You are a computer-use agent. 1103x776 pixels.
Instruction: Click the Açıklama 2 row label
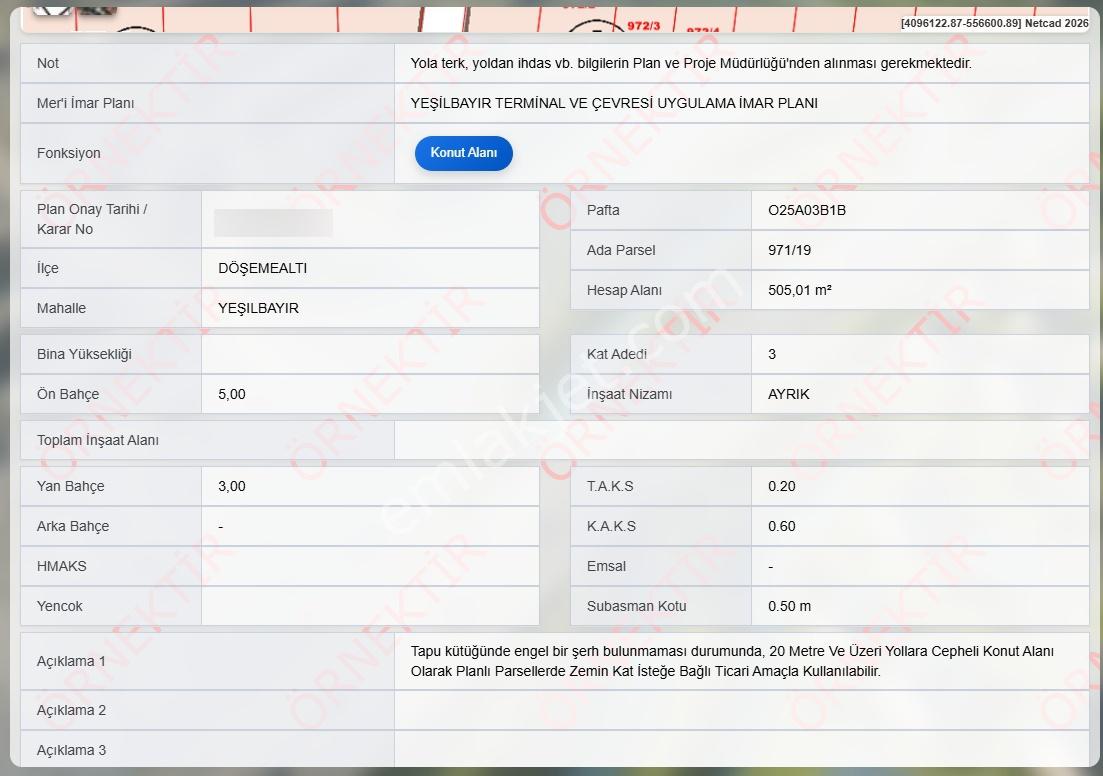click(71, 711)
